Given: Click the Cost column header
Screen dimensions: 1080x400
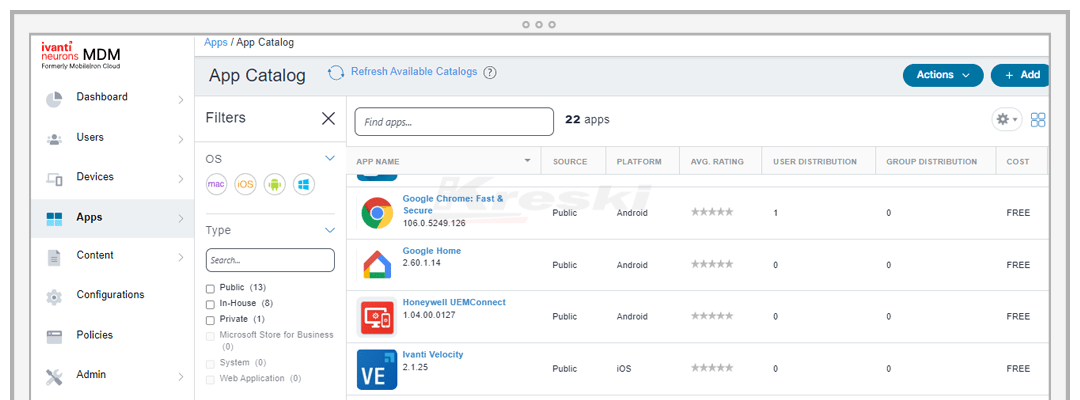Looking at the screenshot, I should click(1018, 162).
